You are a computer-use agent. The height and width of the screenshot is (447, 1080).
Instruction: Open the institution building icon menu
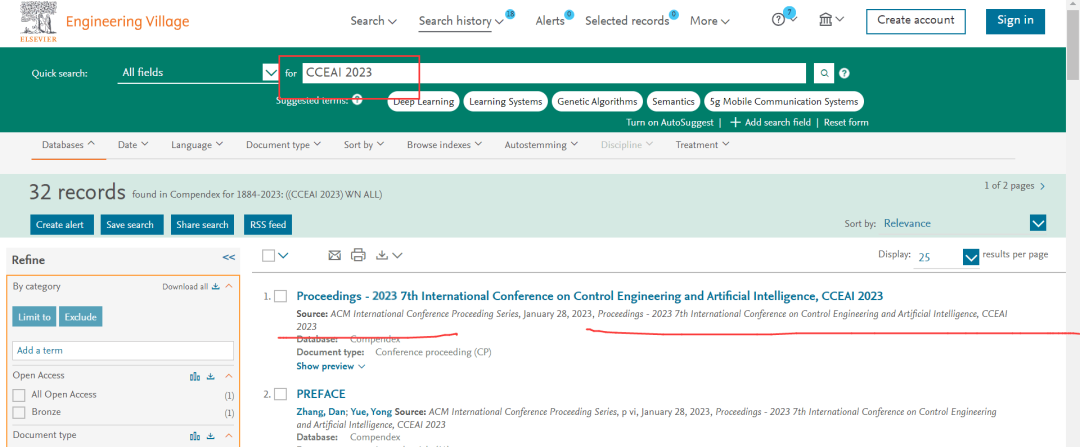[x=831, y=20]
